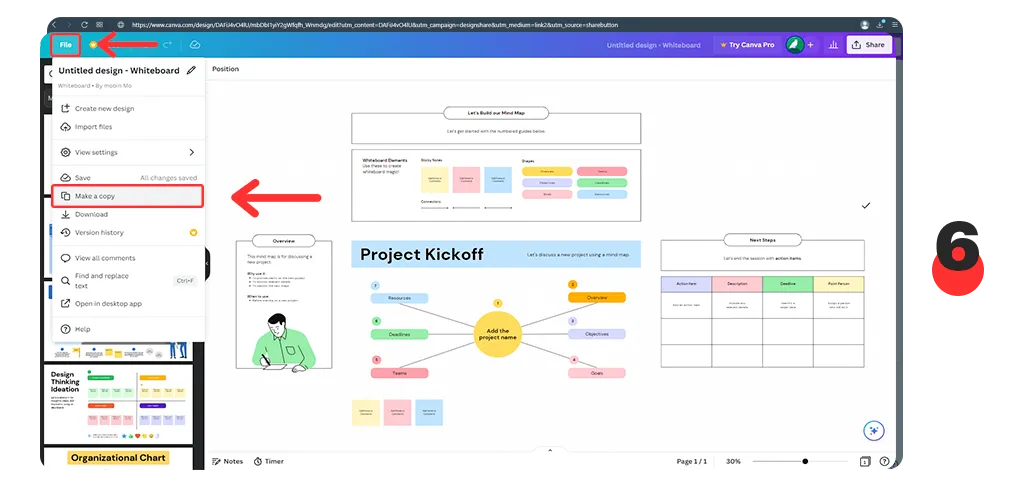1018x499 pixels.
Task: Click the Position button
Action: pos(225,69)
